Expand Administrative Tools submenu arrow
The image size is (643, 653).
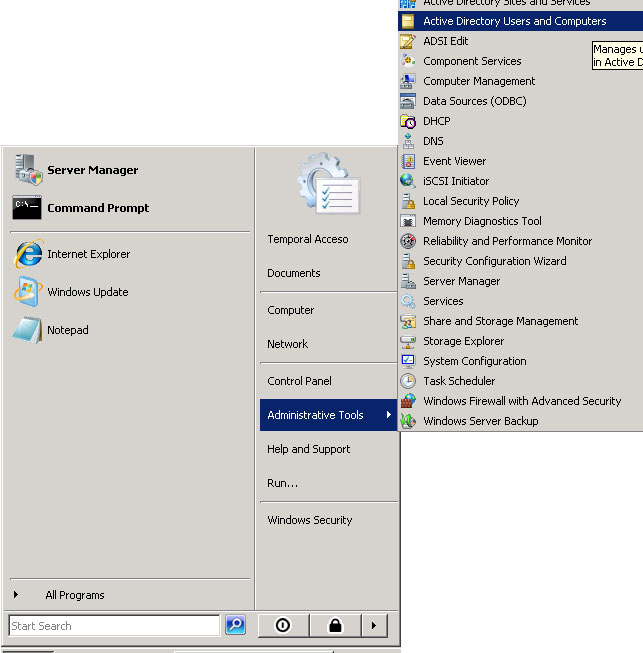[x=389, y=415]
